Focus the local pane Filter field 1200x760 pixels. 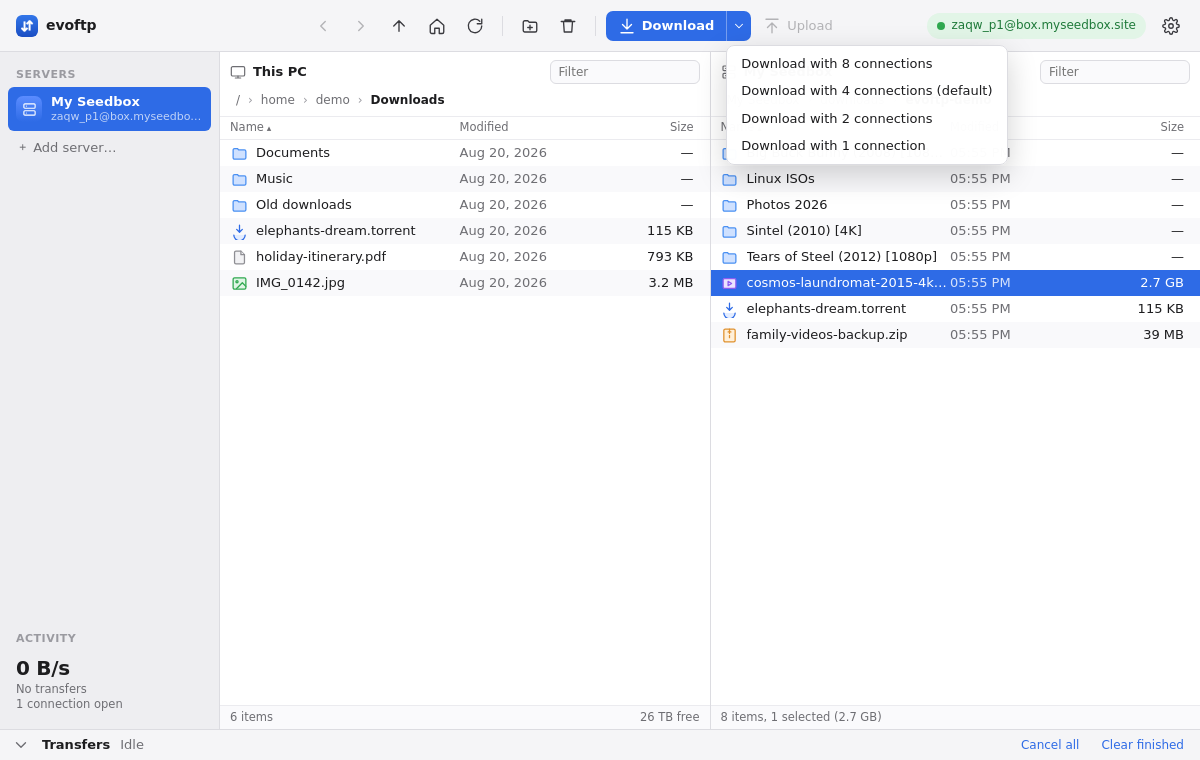tap(625, 72)
